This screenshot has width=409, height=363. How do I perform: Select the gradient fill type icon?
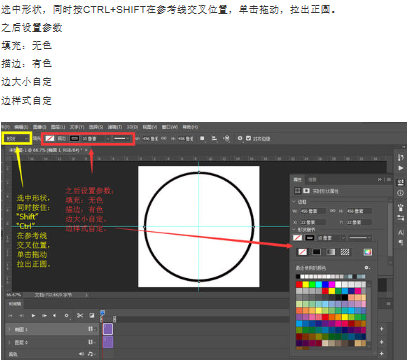tap(330, 252)
